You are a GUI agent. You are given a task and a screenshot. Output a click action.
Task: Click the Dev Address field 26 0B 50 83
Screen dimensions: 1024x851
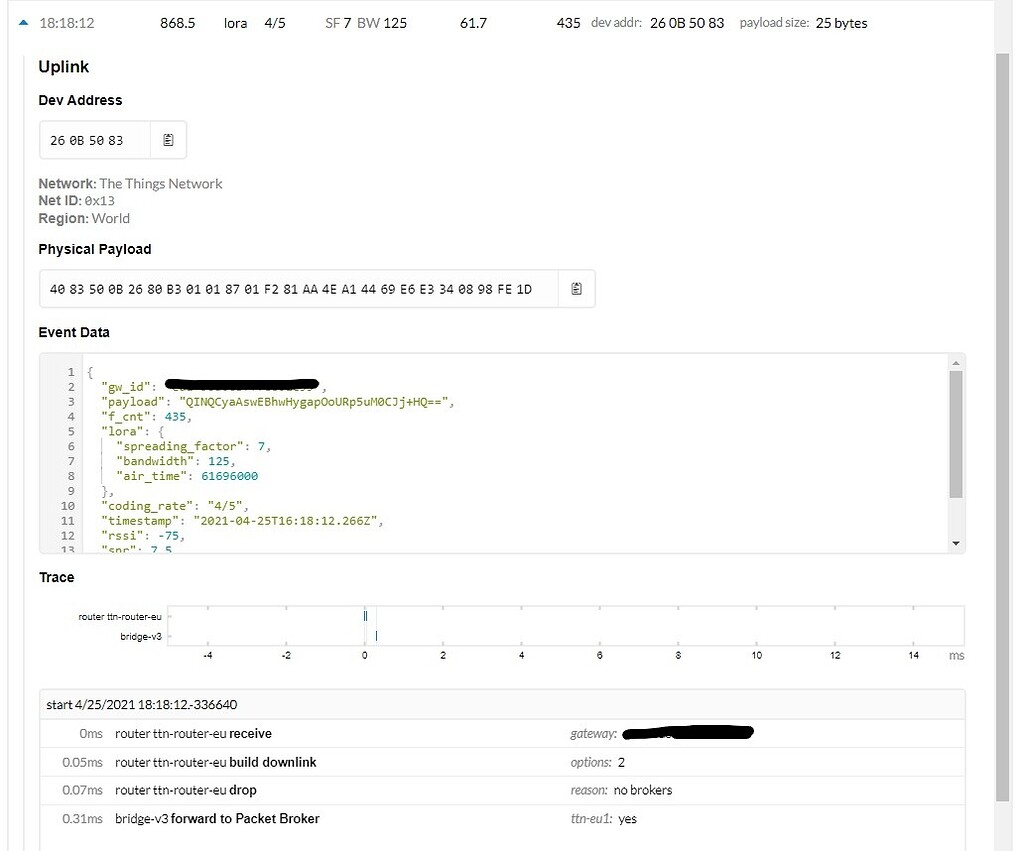click(x=95, y=140)
